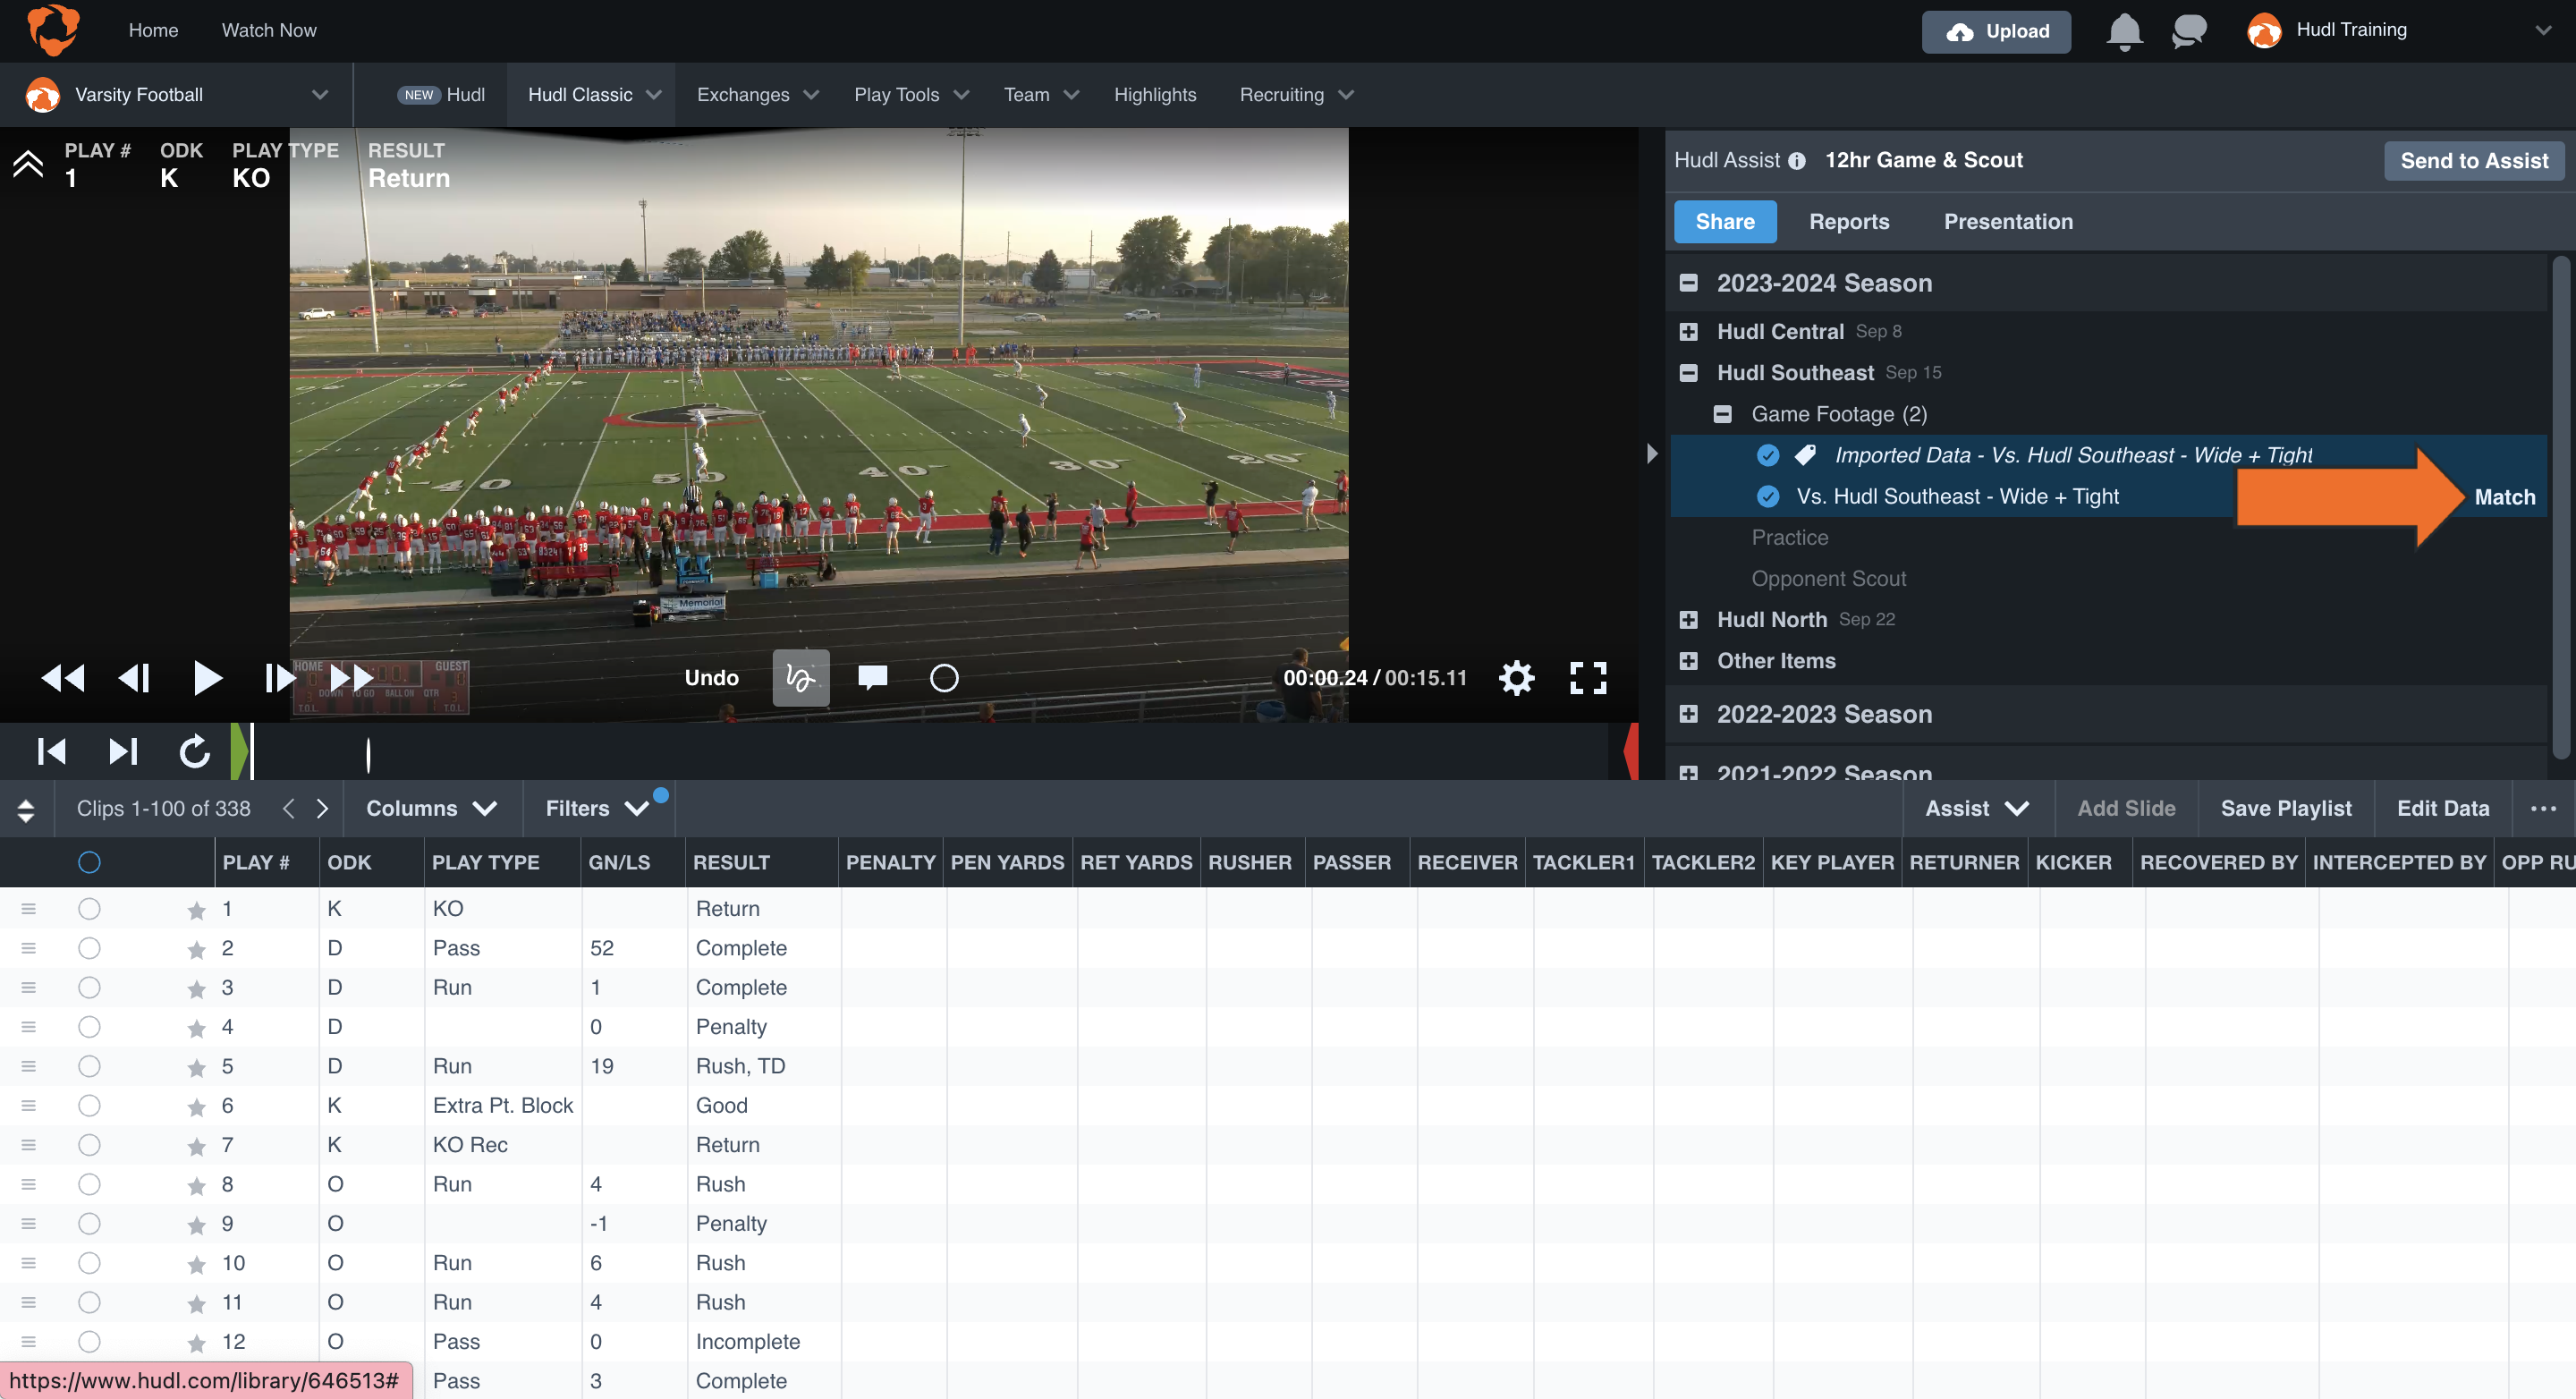The width and height of the screenshot is (2576, 1399).
Task: Click the loop replay icon below the timeline
Action: click(x=193, y=751)
